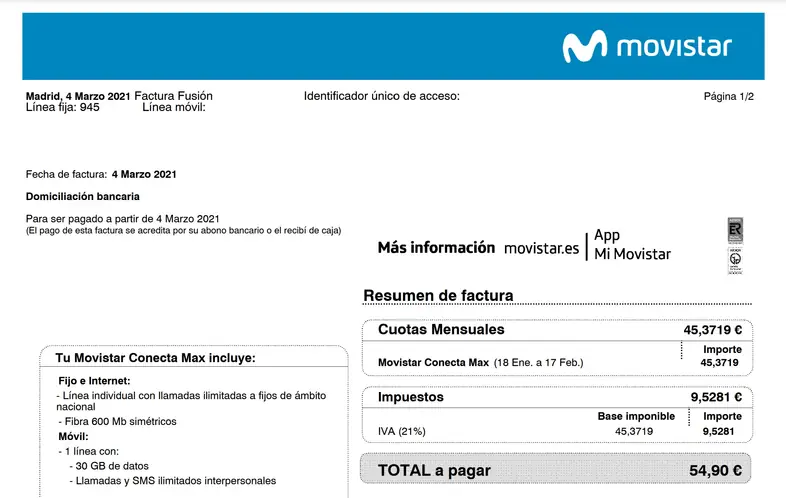Select the 'Fijo e Internet:' subheading
Viewport: 786px width, 498px height.
coord(94,381)
